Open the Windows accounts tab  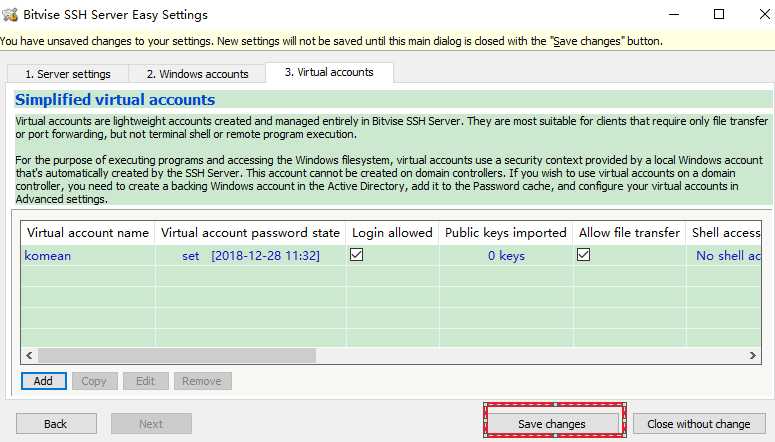tap(197, 74)
